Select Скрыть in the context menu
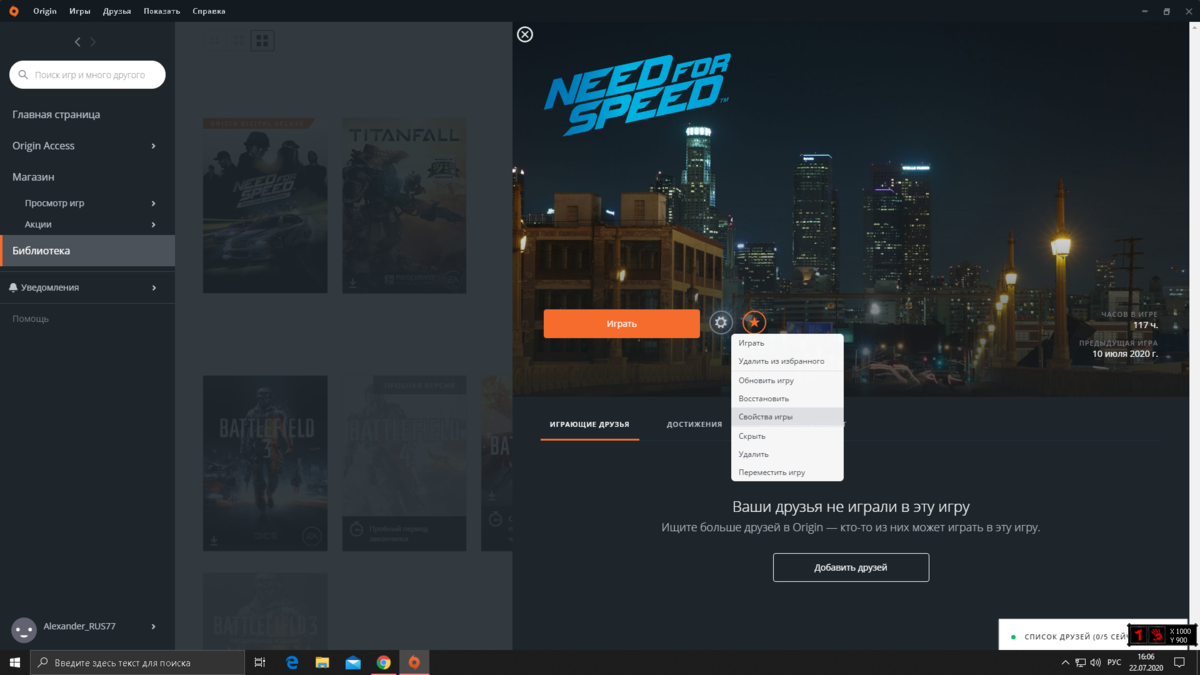Viewport: 1200px width, 675px height. [x=787, y=436]
